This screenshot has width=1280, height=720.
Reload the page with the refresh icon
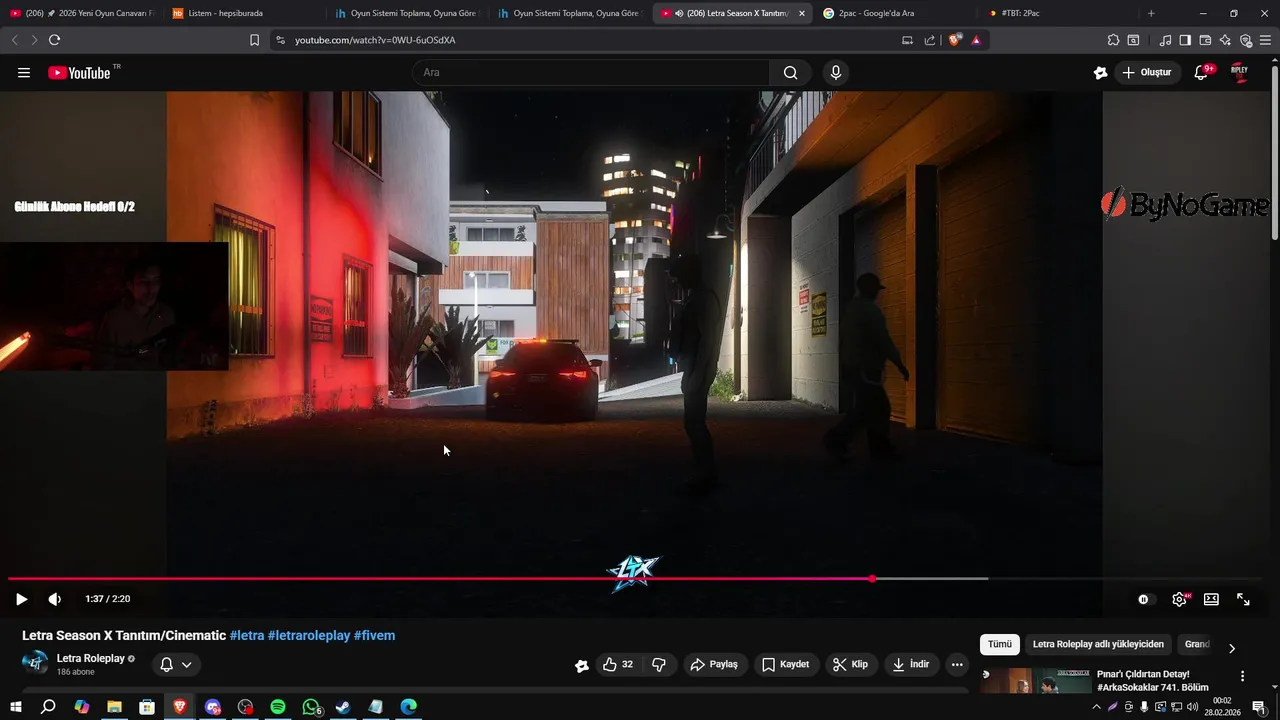pyautogui.click(x=54, y=40)
